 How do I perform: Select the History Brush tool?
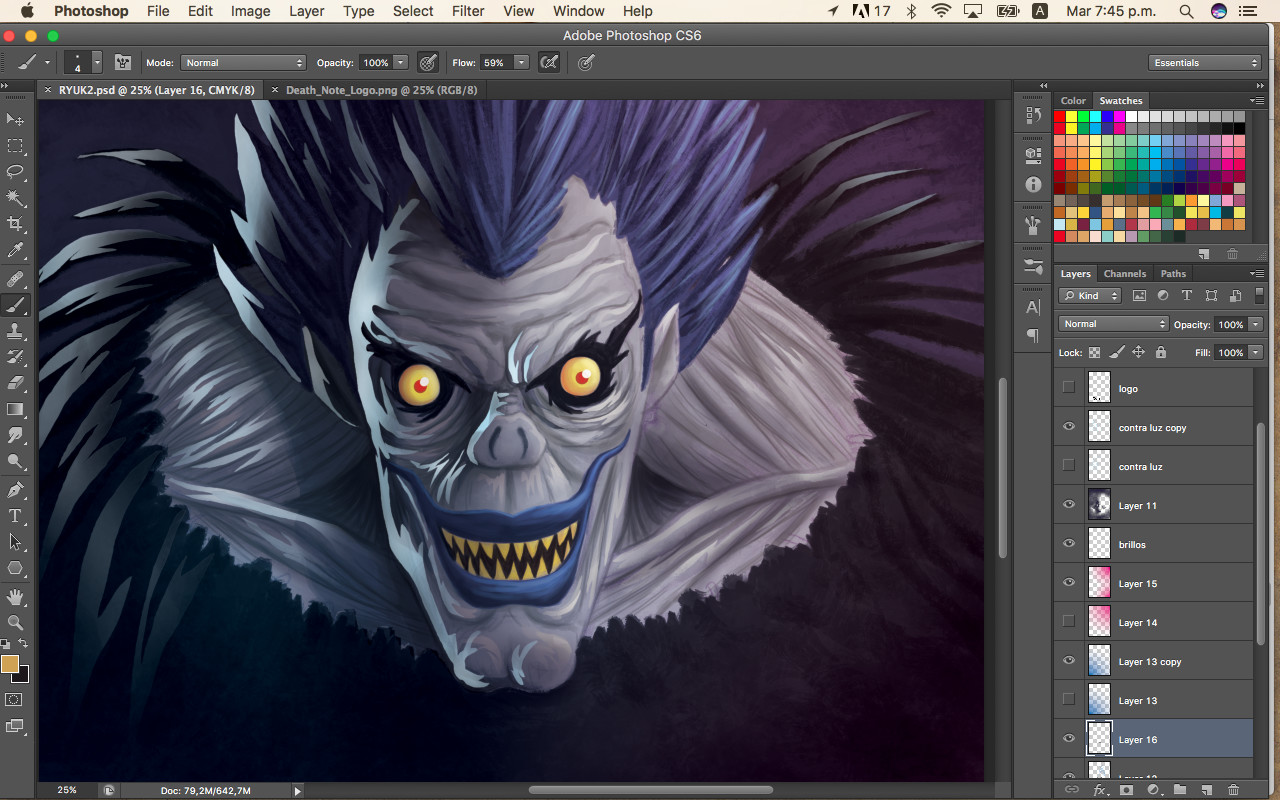15,357
